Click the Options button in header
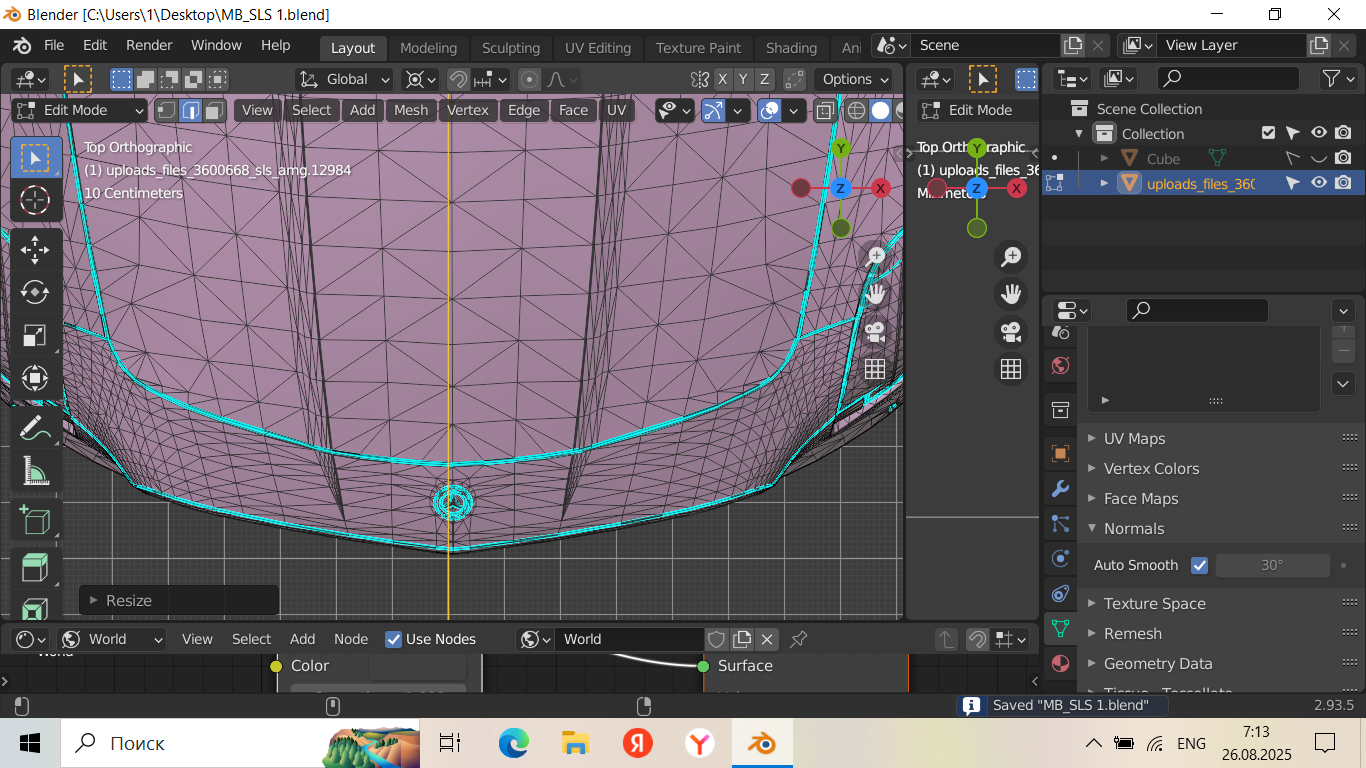The width and height of the screenshot is (1366, 768). coord(855,79)
